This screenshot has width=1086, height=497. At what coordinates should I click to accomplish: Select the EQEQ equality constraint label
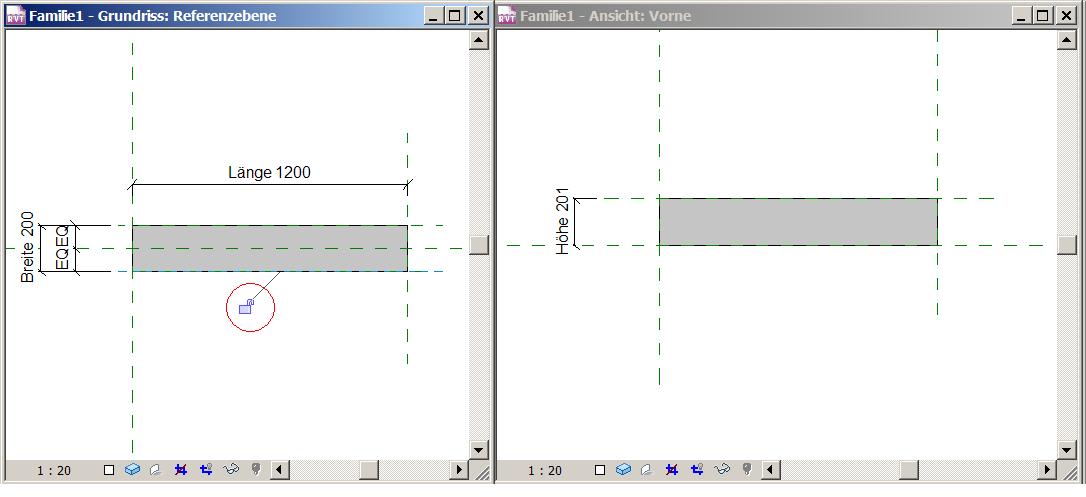point(62,247)
